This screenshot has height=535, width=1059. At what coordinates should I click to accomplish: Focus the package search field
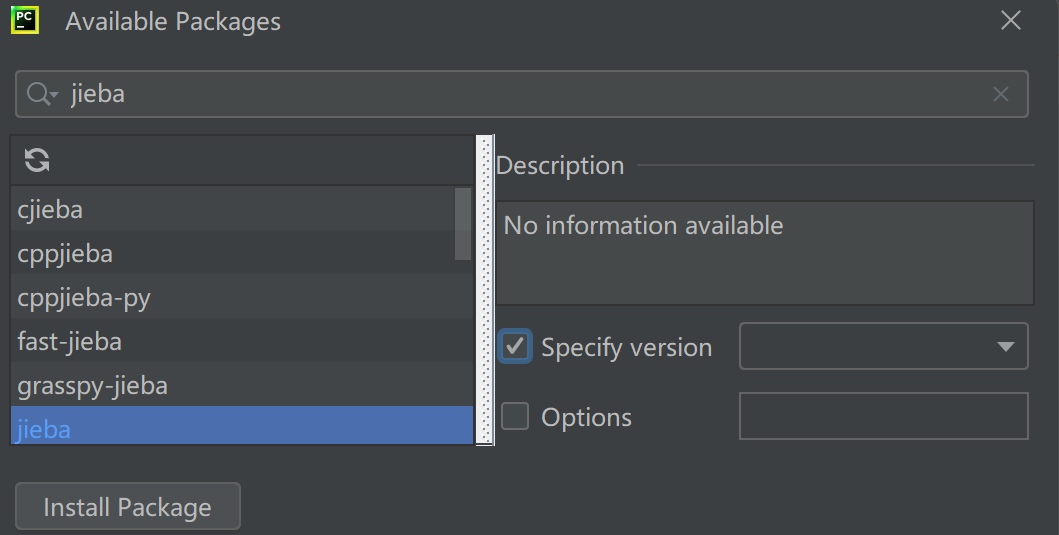coord(521,94)
